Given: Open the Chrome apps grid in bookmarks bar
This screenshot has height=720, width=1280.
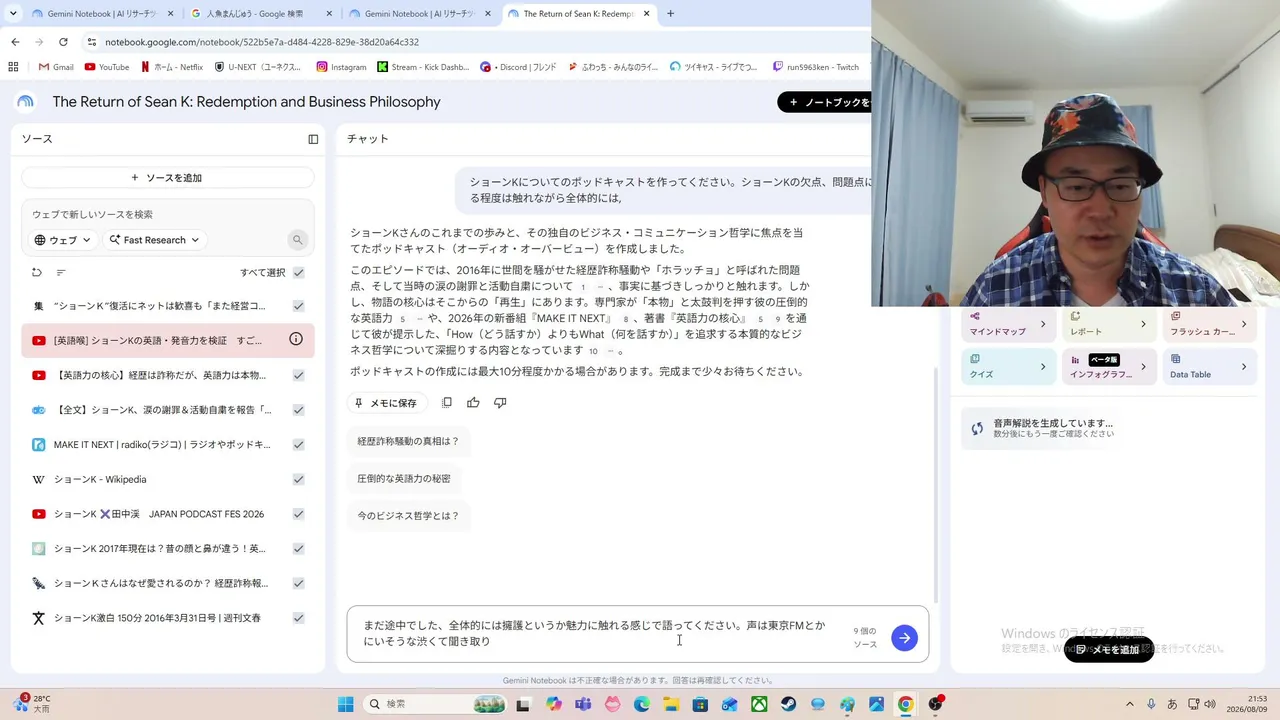Looking at the screenshot, I should [13, 67].
